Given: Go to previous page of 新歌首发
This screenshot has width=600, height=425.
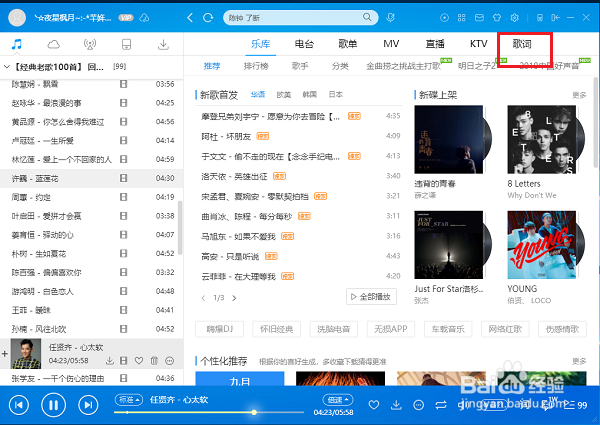Looking at the screenshot, I should coord(204,298).
